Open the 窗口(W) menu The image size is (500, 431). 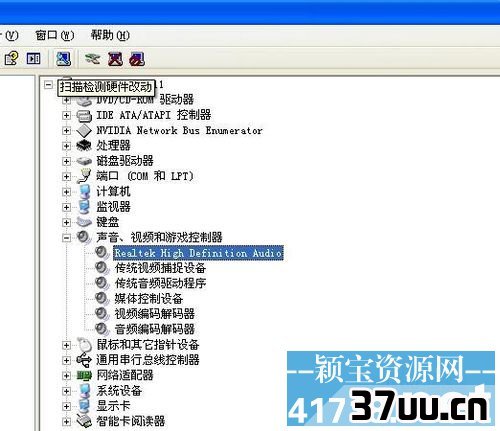(x=55, y=35)
